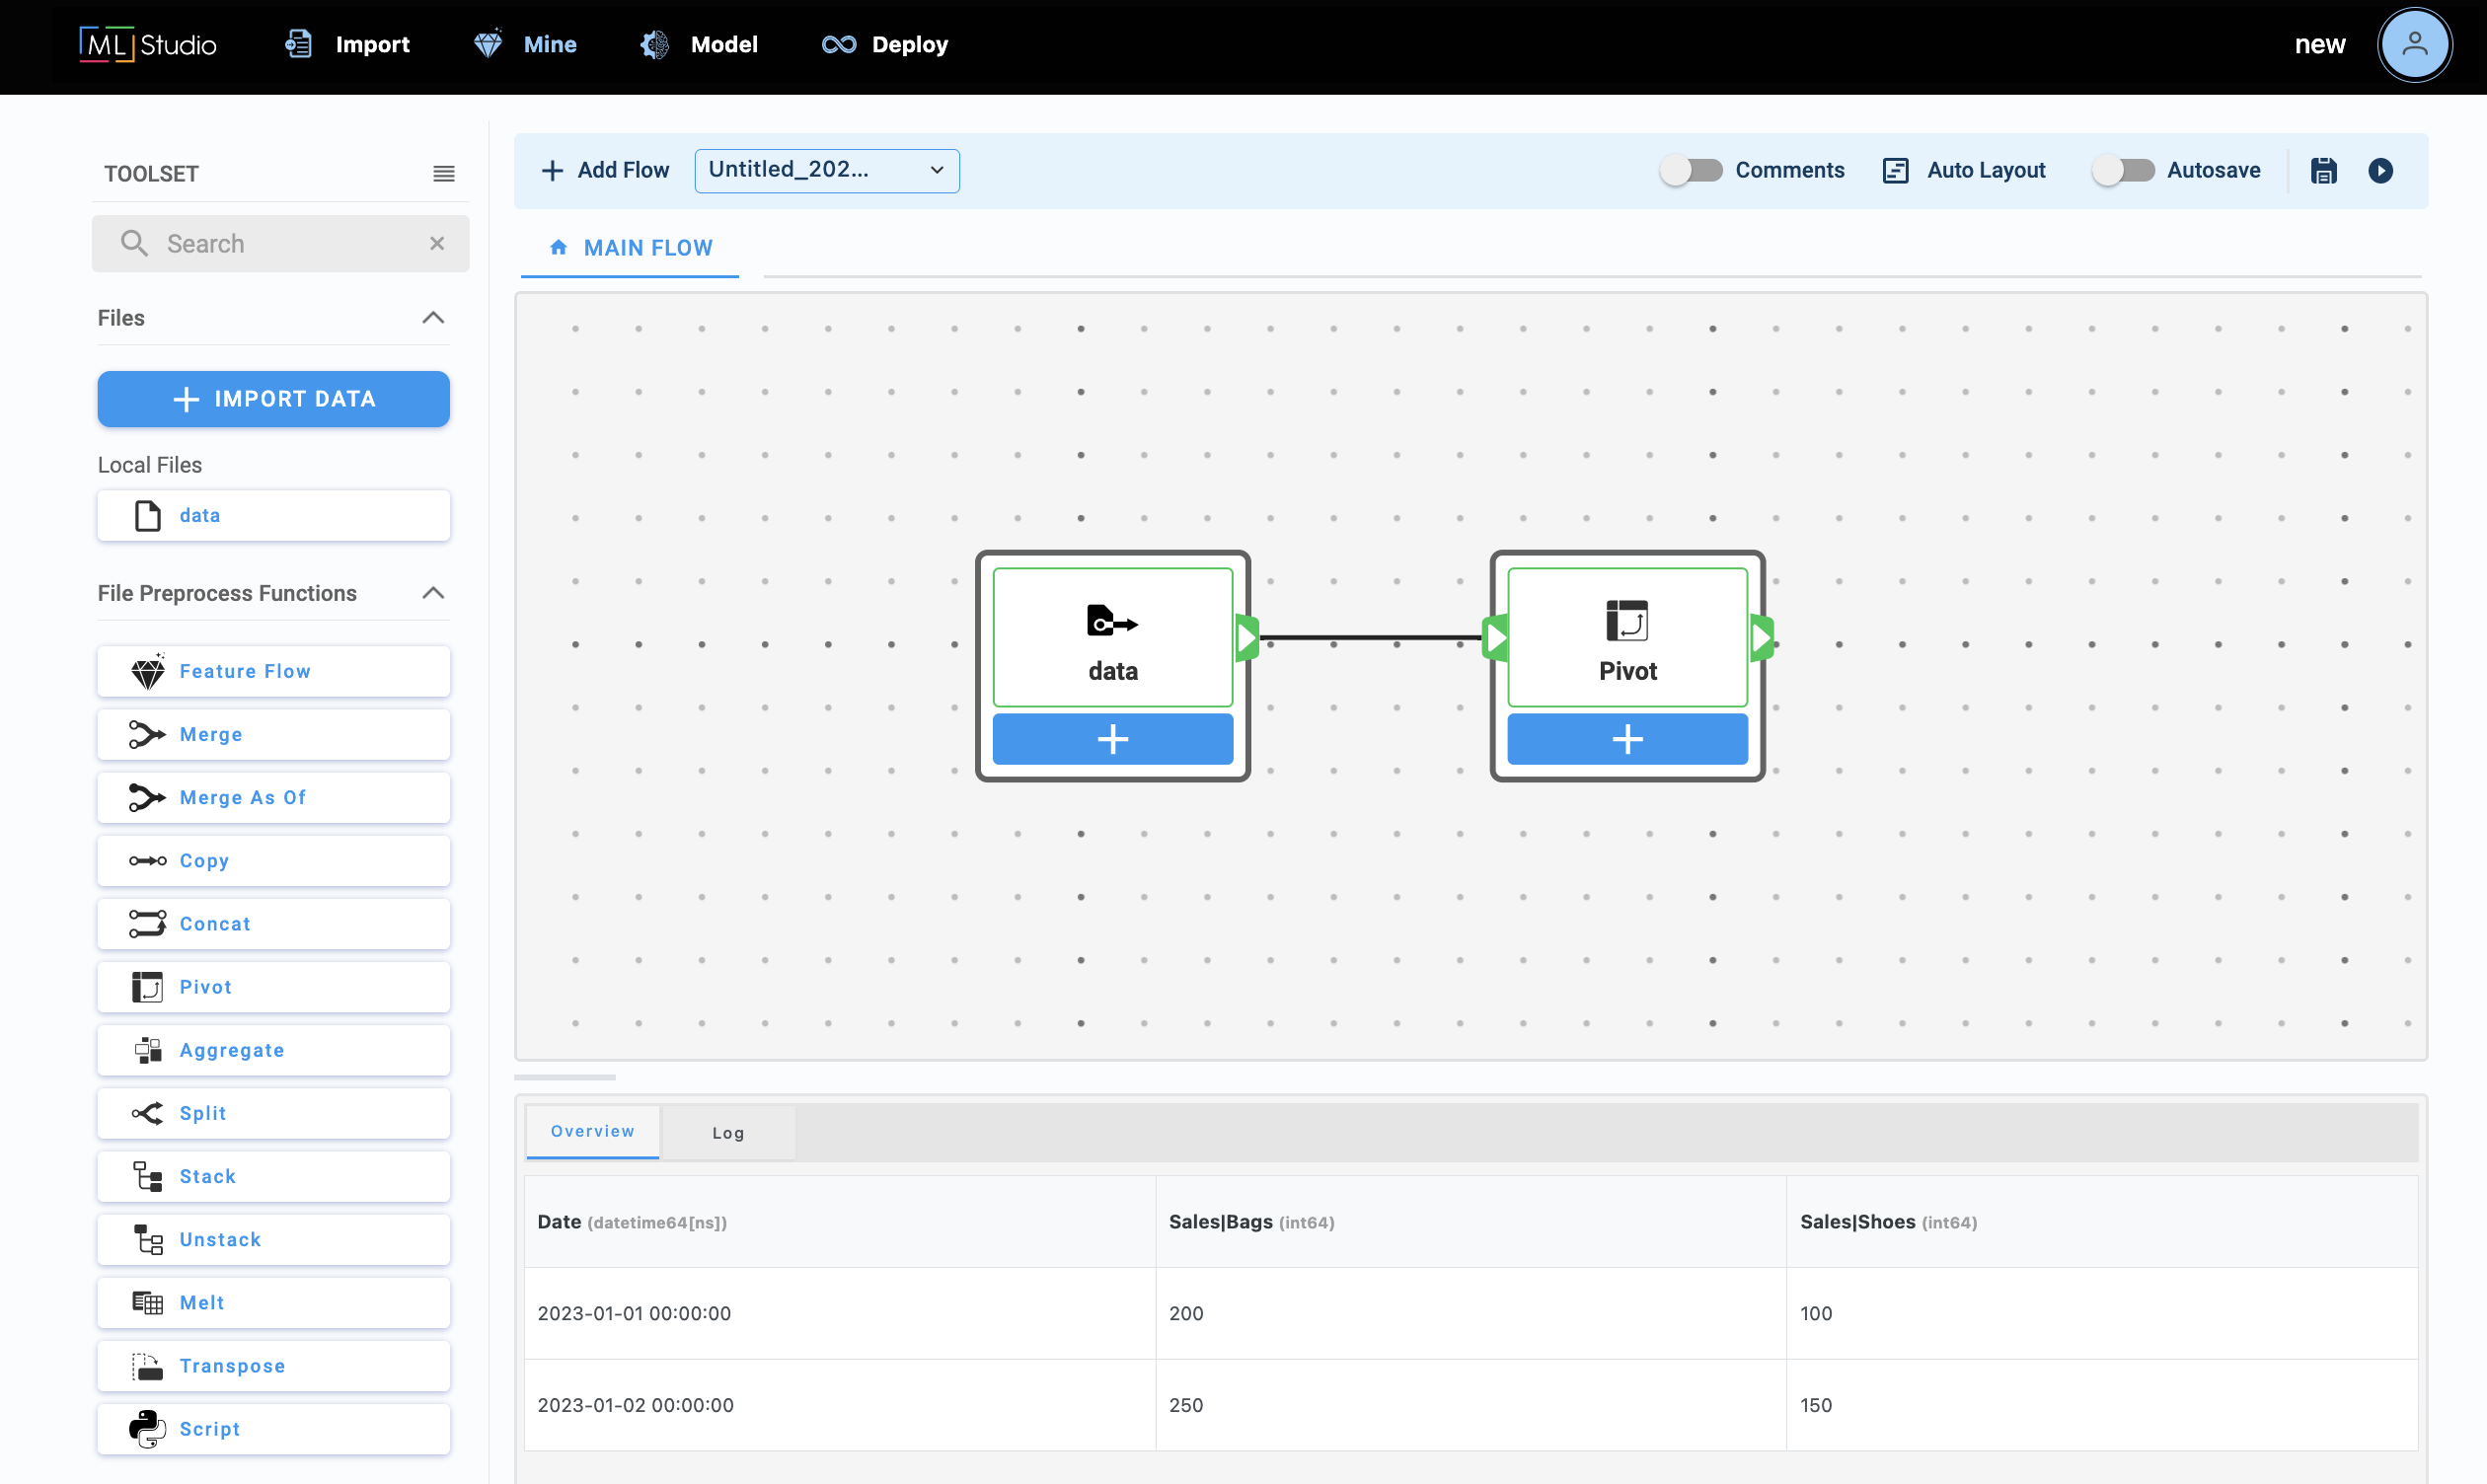Click Add Flow button
The image size is (2487, 1484).
click(x=605, y=171)
